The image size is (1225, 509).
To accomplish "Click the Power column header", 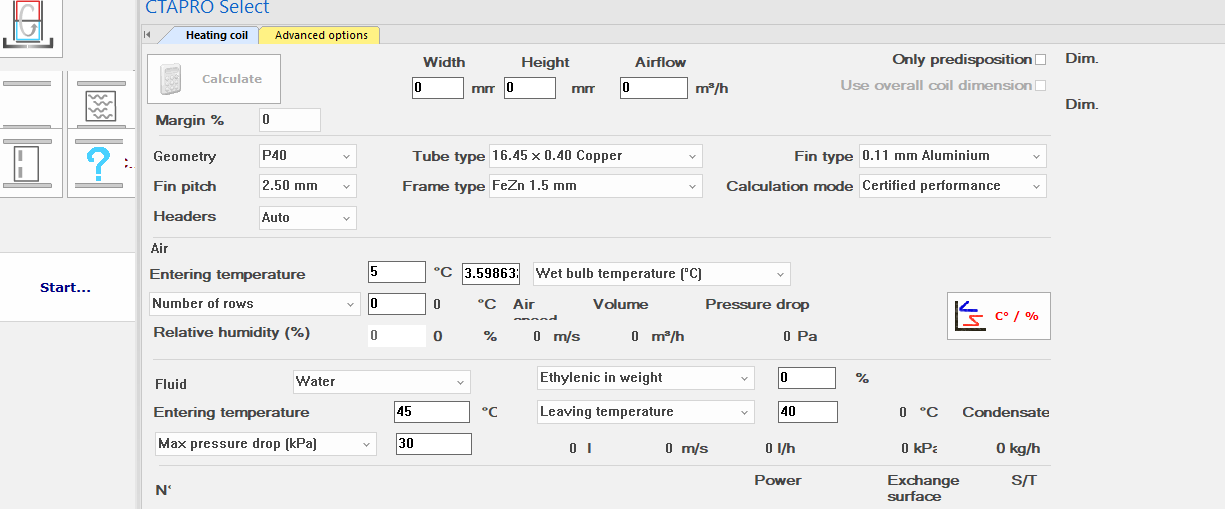I will [778, 480].
